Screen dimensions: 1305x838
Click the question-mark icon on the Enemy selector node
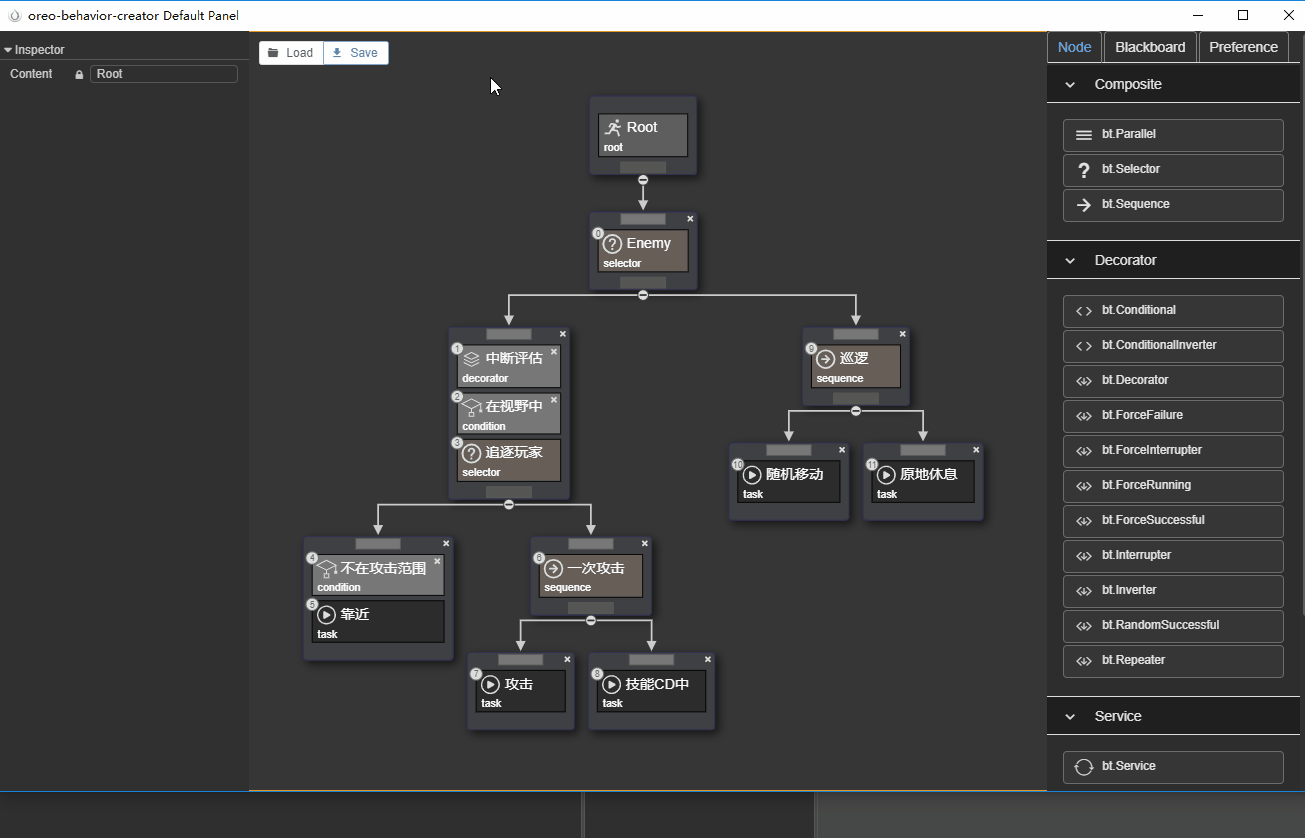tap(613, 243)
